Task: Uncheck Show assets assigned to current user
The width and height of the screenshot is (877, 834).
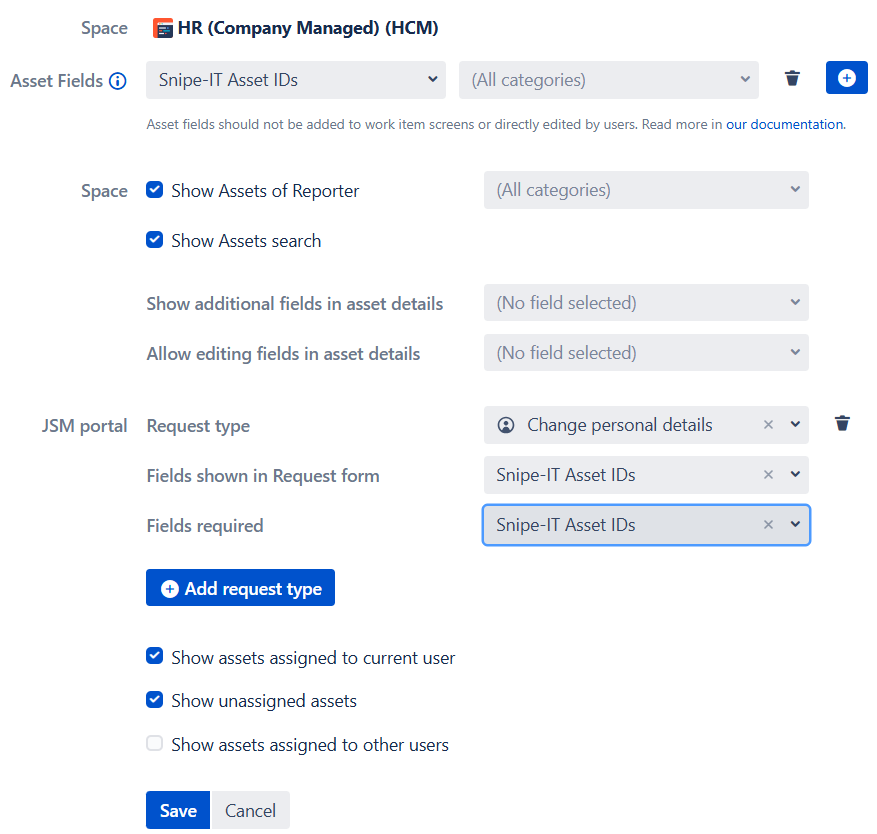Action: tap(155, 657)
